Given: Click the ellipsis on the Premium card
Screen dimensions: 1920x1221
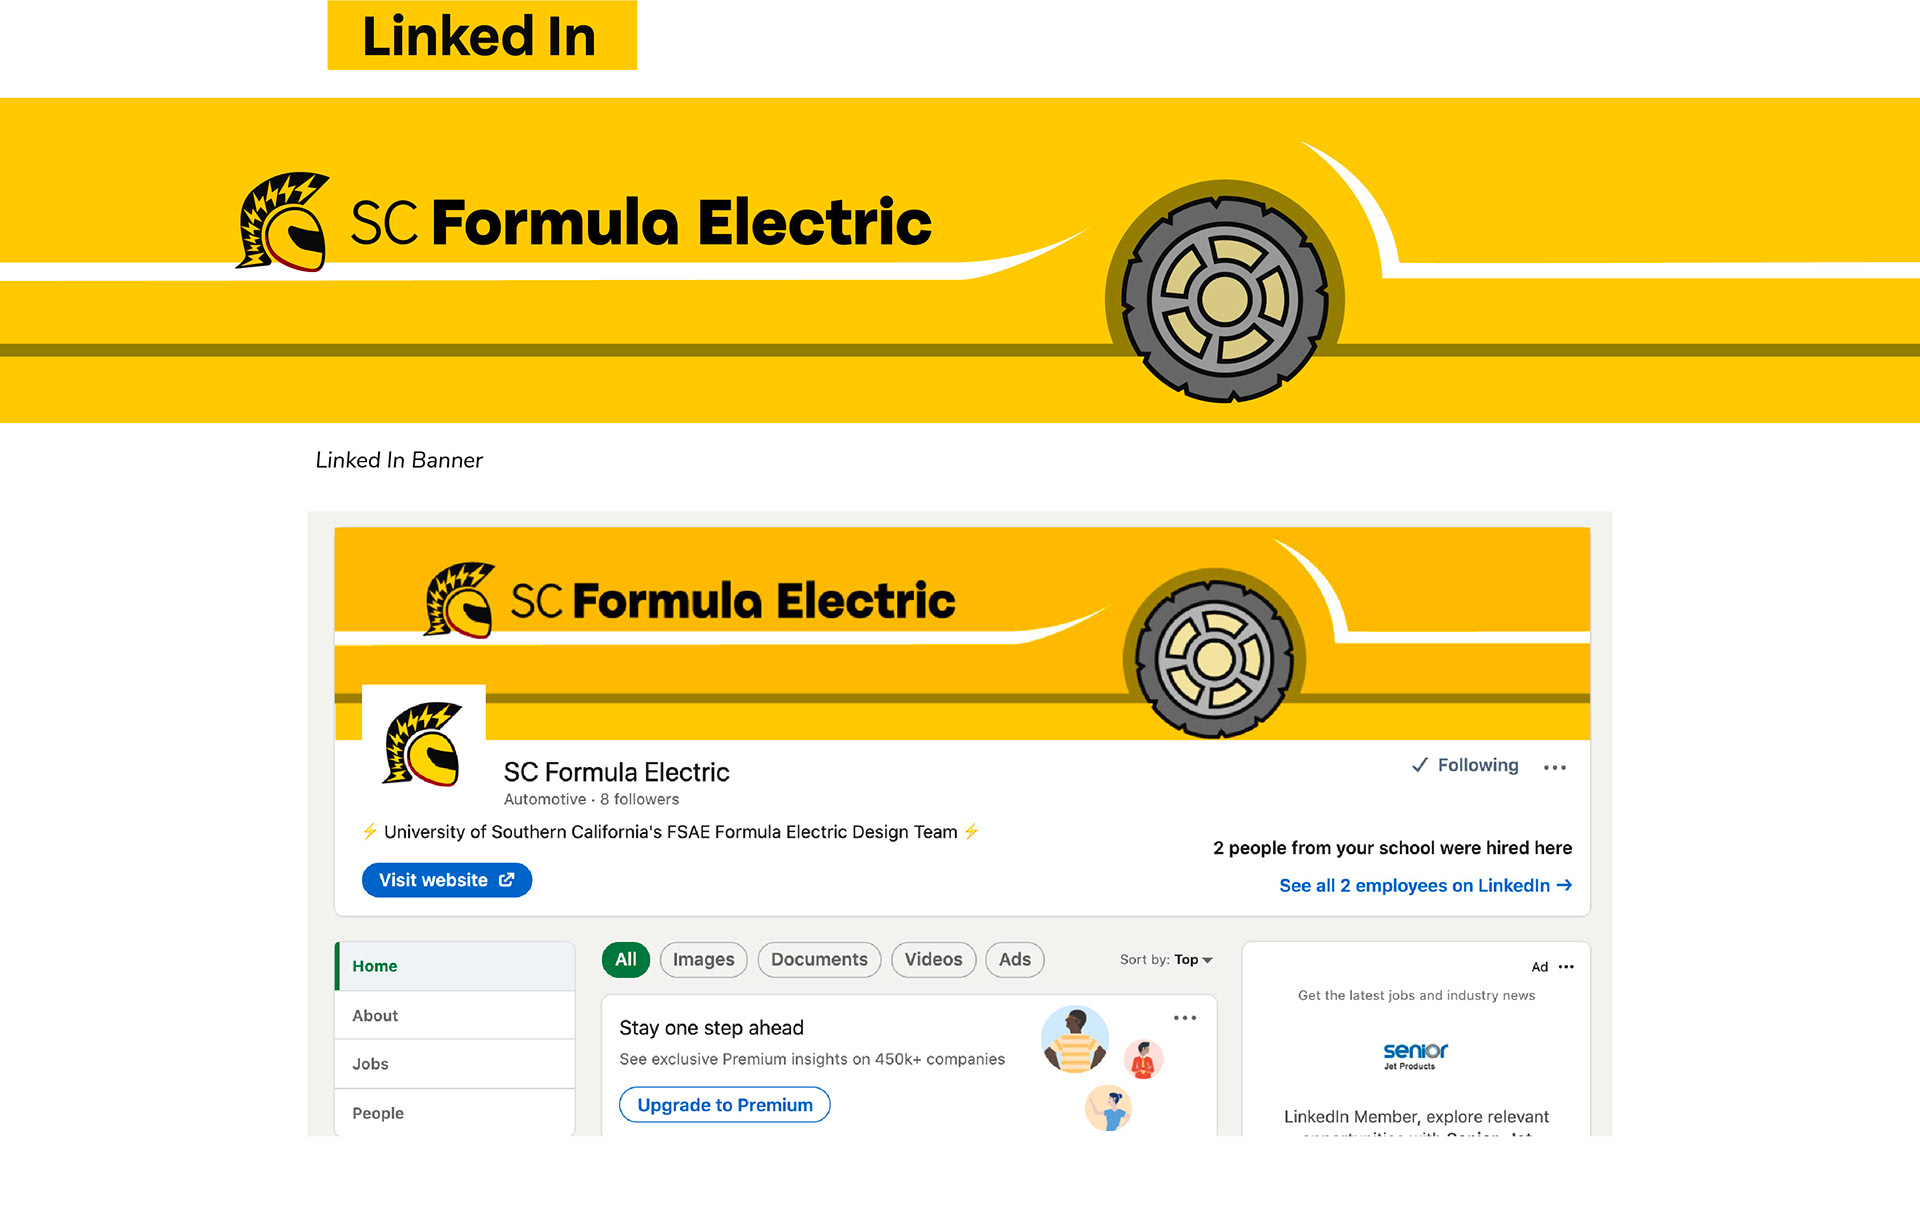Looking at the screenshot, I should coord(1184,1018).
